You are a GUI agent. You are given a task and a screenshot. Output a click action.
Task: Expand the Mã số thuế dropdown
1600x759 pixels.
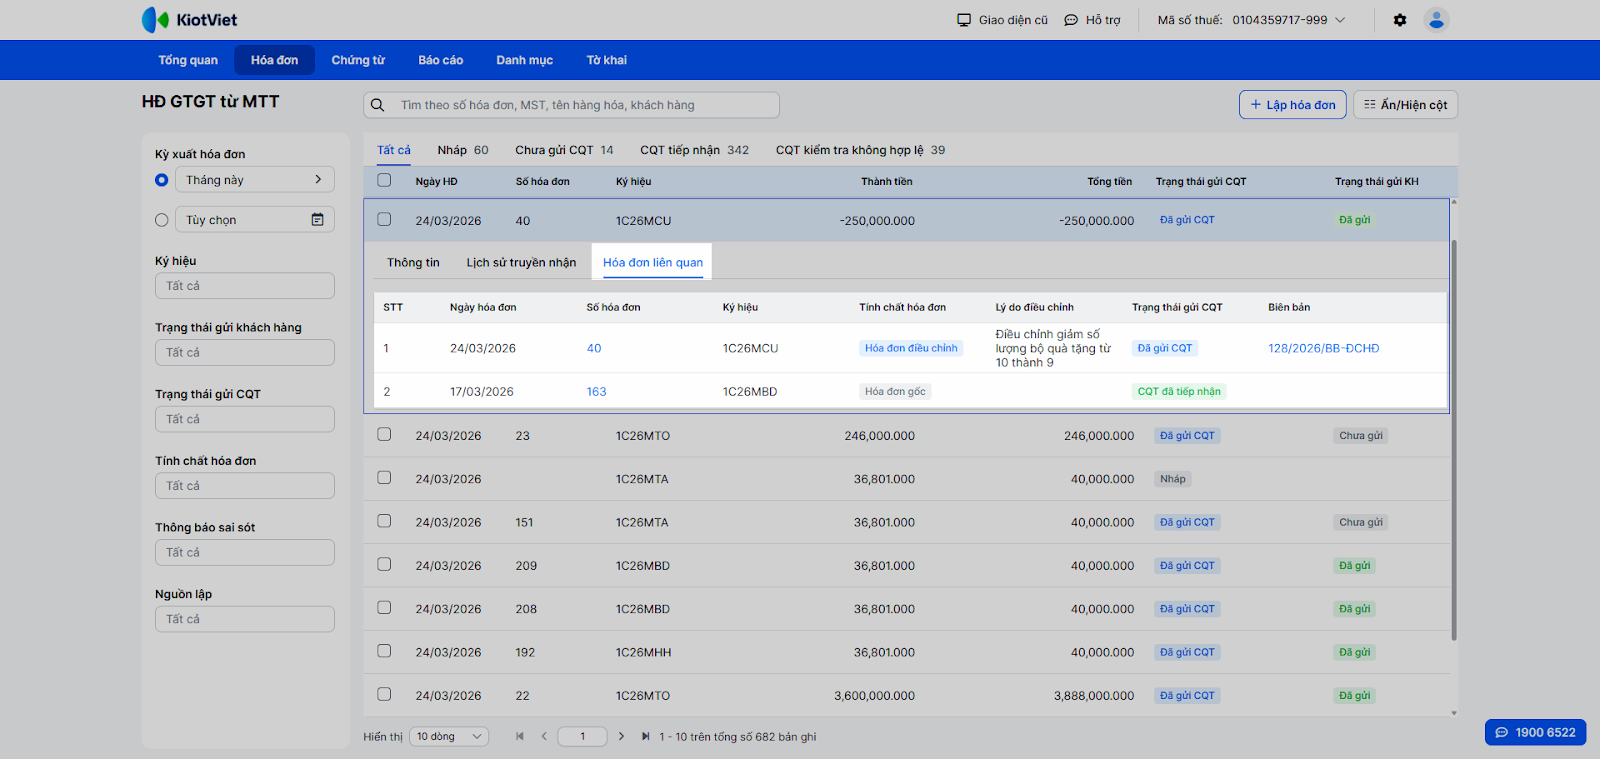click(x=1340, y=20)
